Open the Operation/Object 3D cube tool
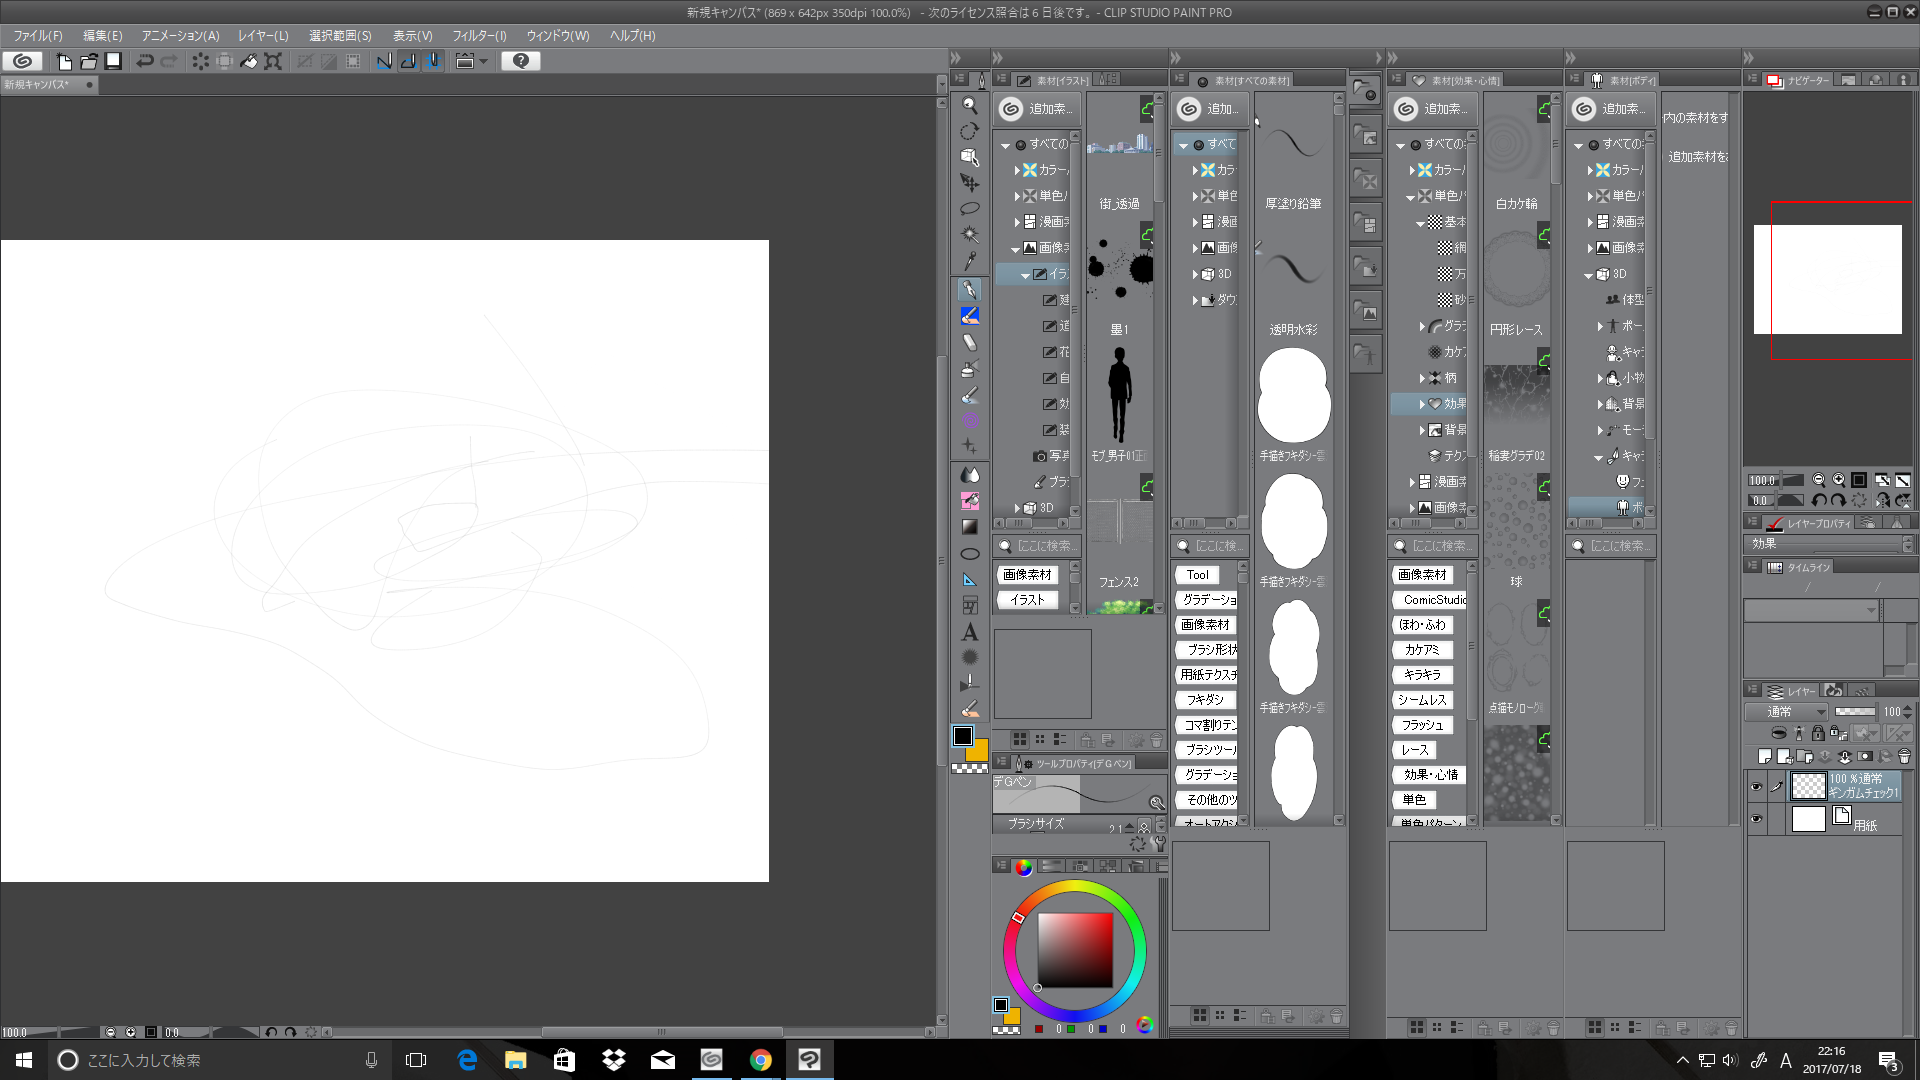 point(969,157)
